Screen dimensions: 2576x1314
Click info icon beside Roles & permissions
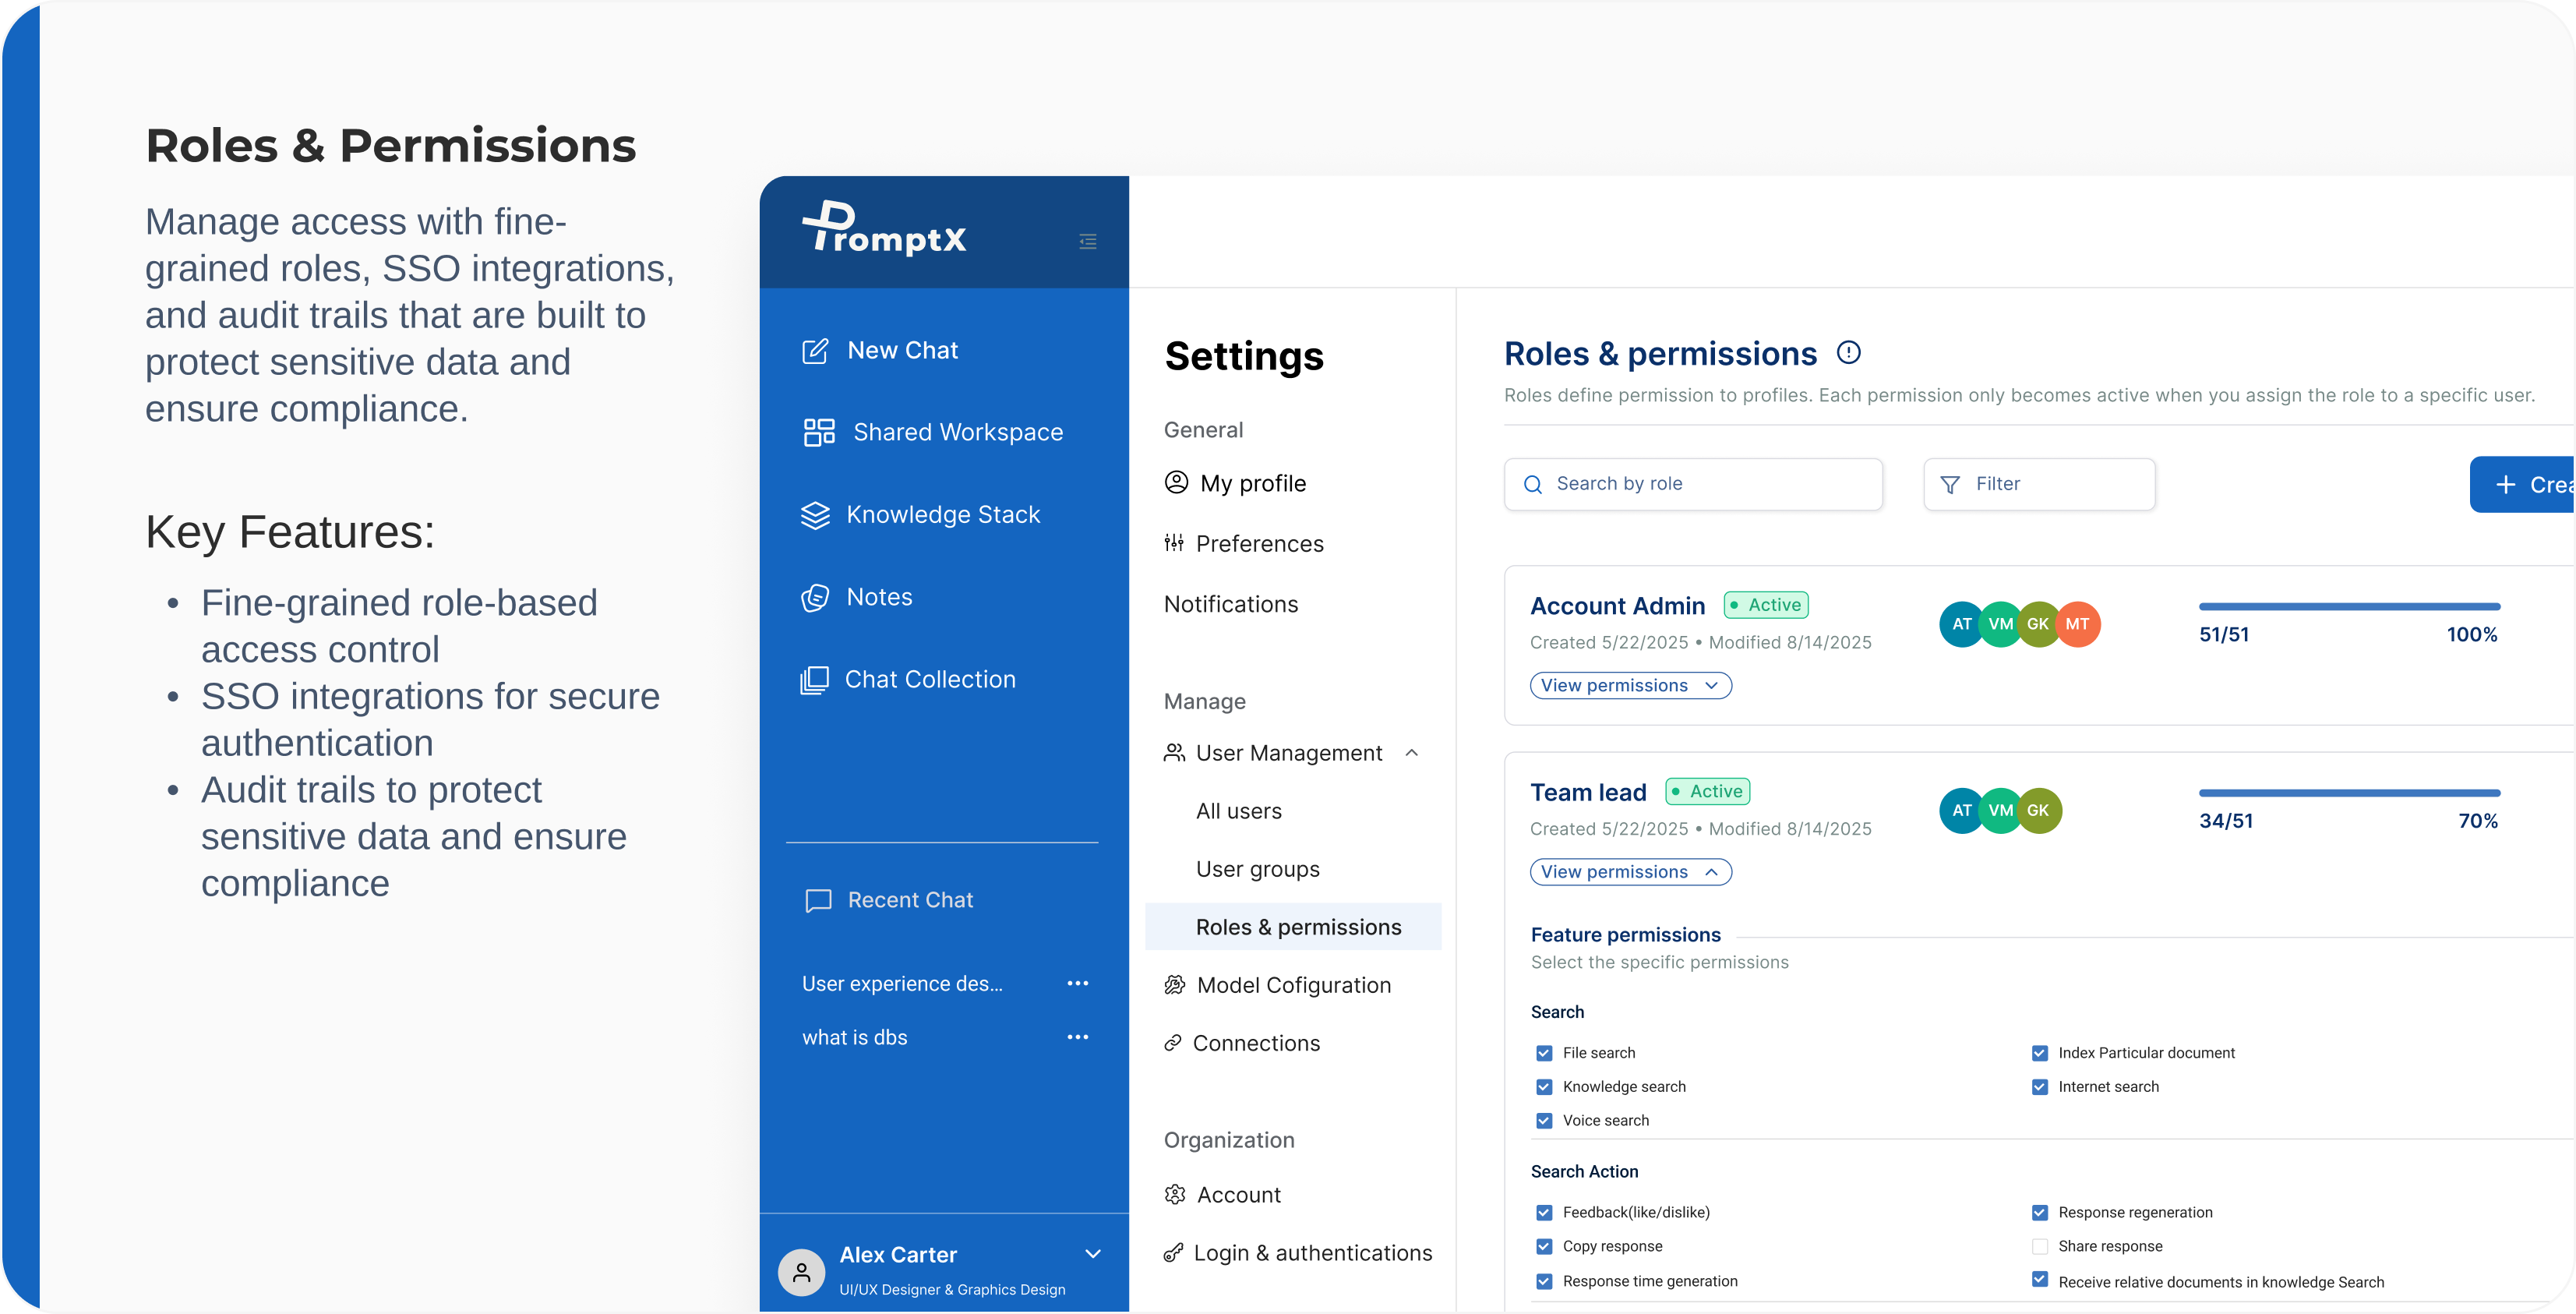point(1848,352)
